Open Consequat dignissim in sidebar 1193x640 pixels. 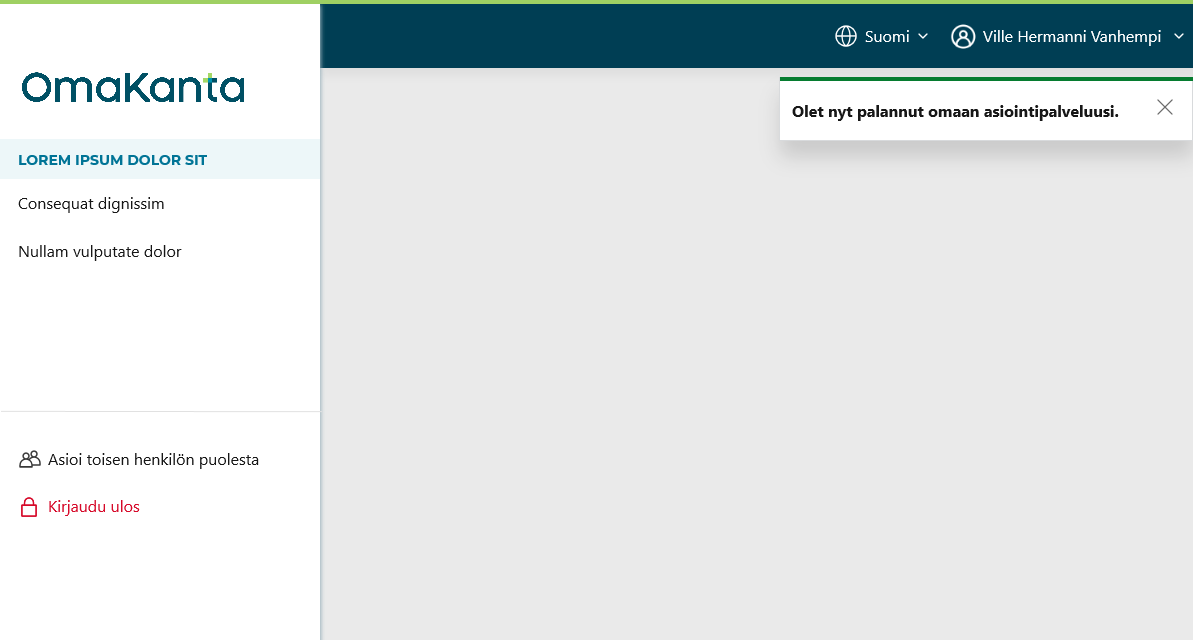point(91,204)
